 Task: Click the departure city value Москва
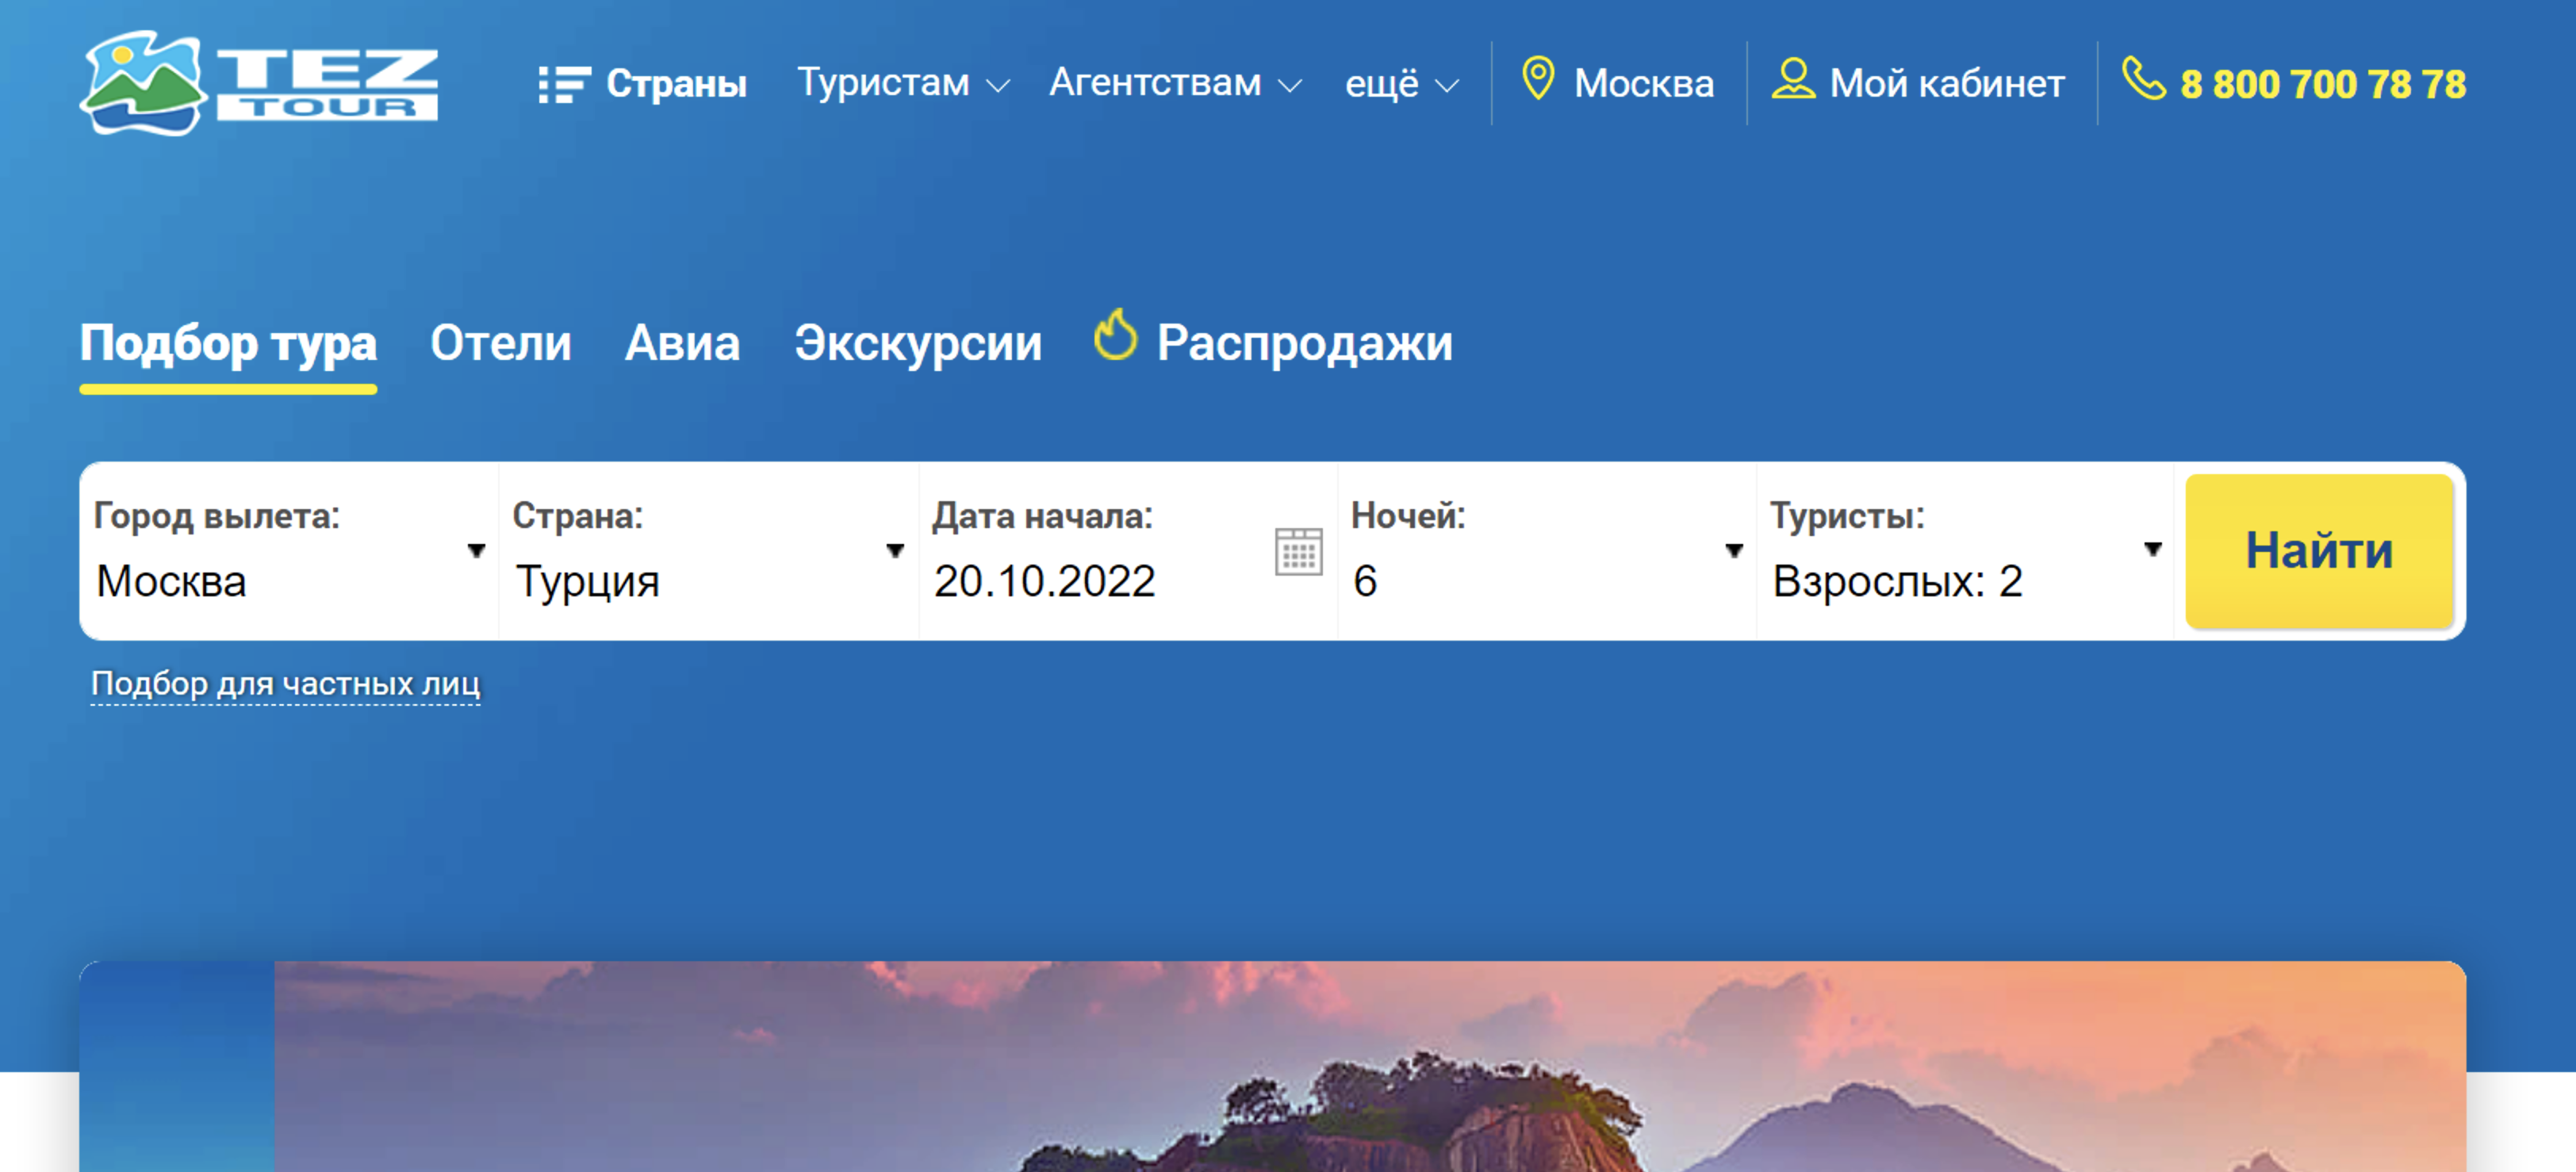point(171,581)
